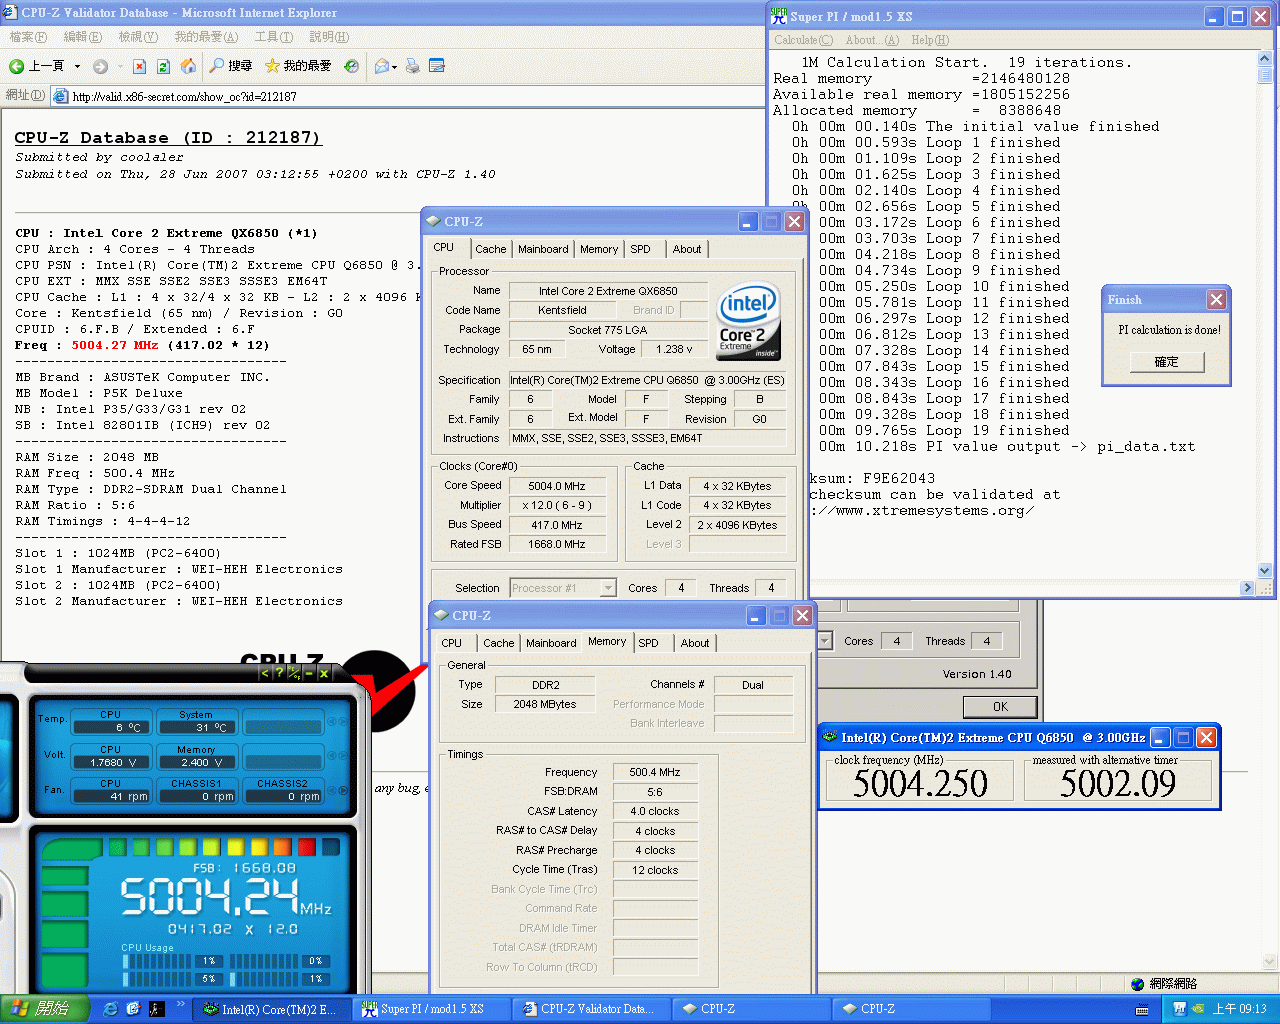Open the 檔案(F) menu in Internet Explorer
The width and height of the screenshot is (1280, 1024).
(x=28, y=37)
